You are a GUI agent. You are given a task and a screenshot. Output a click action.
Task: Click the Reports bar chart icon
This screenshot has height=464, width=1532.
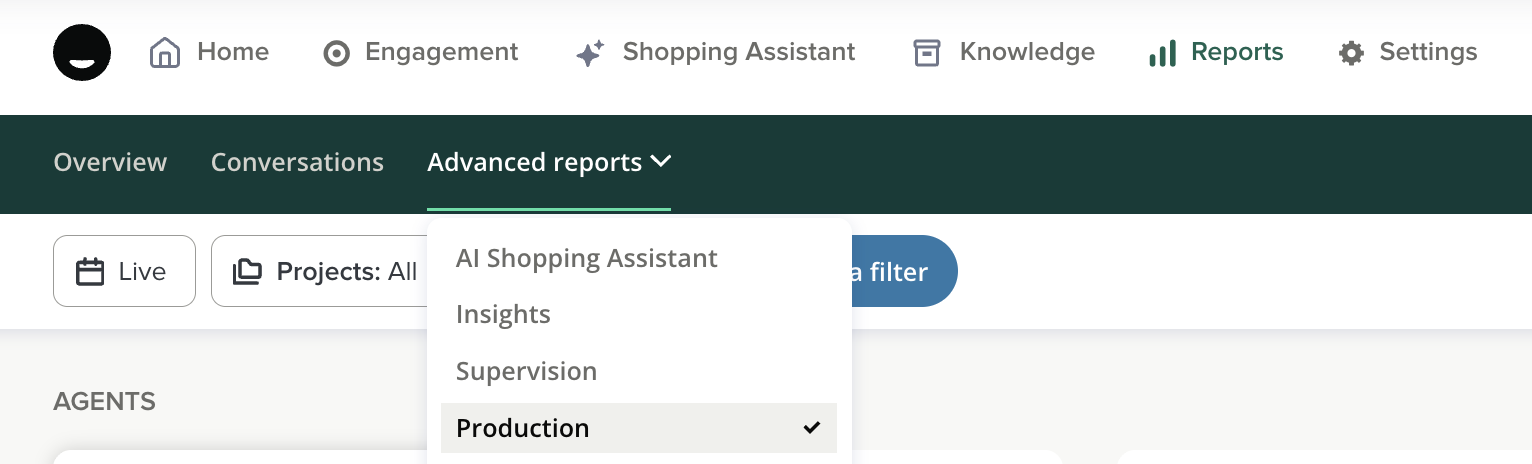pyautogui.click(x=1162, y=53)
